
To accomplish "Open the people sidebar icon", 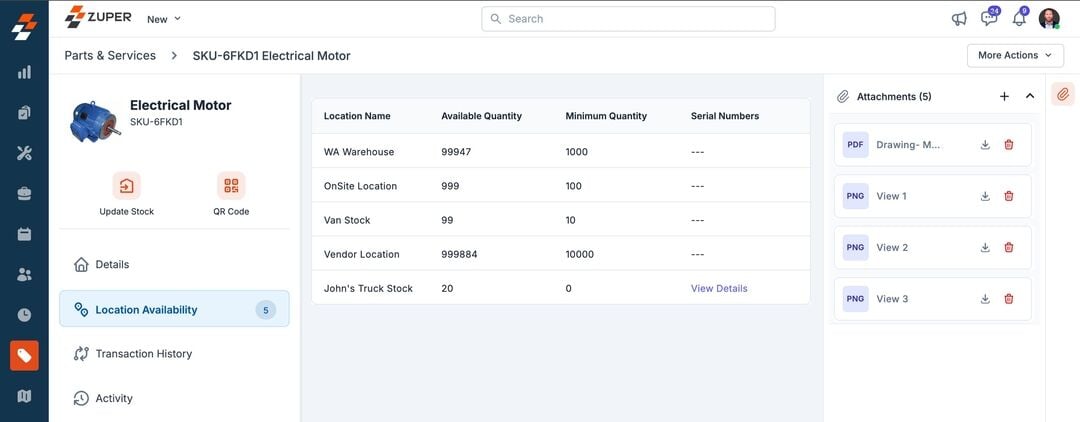I will click(x=24, y=275).
